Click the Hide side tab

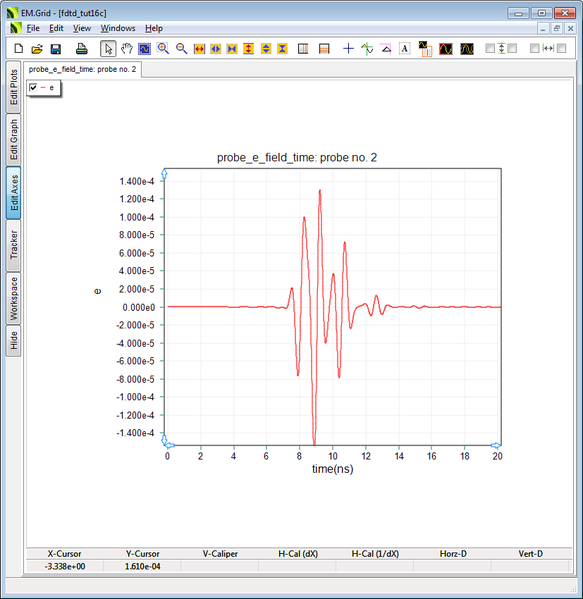click(14, 340)
